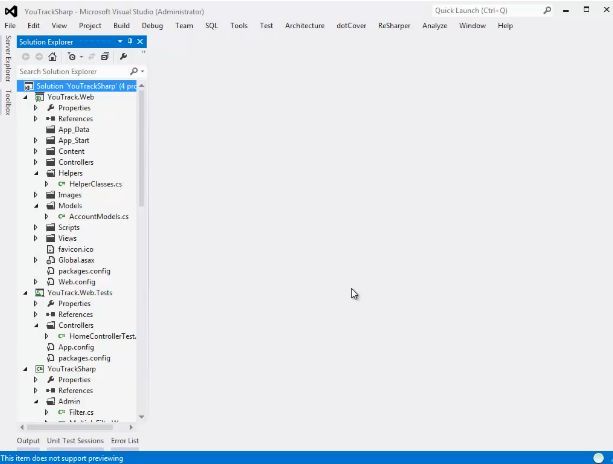Image resolution: width=613 pixels, height=464 pixels.
Task: Open the File menu
Action: pos(10,26)
